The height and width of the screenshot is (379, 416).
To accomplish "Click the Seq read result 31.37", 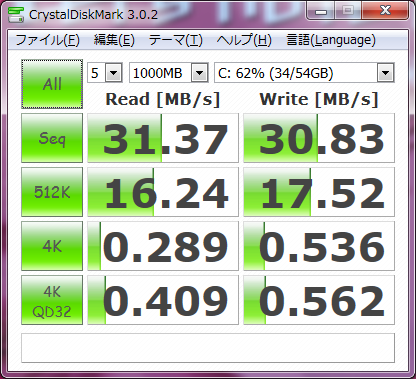I will coord(163,138).
